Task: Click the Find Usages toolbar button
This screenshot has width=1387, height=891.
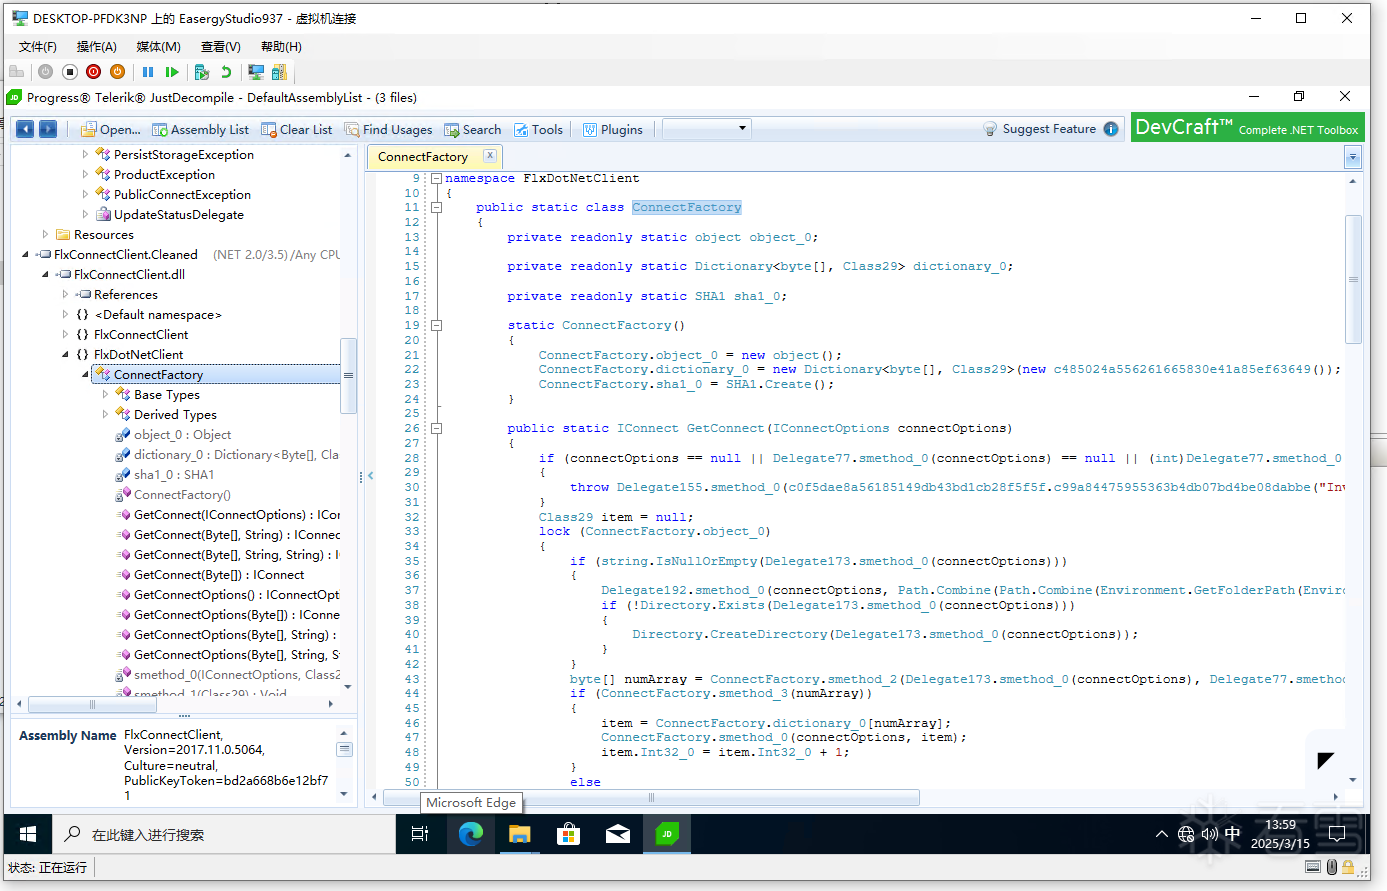Action: click(388, 130)
